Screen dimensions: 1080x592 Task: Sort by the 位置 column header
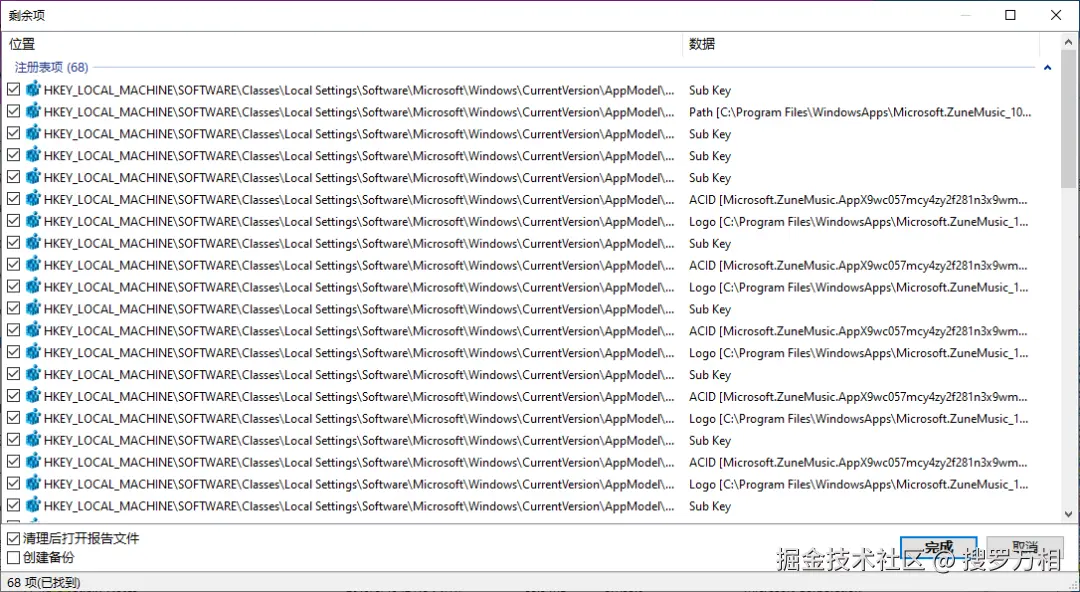tap(342, 44)
